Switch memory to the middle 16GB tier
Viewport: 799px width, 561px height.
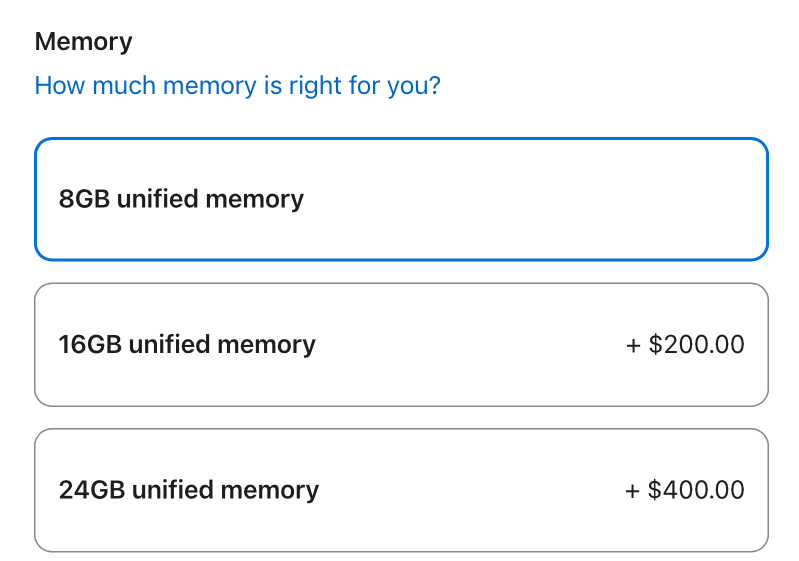tap(401, 345)
